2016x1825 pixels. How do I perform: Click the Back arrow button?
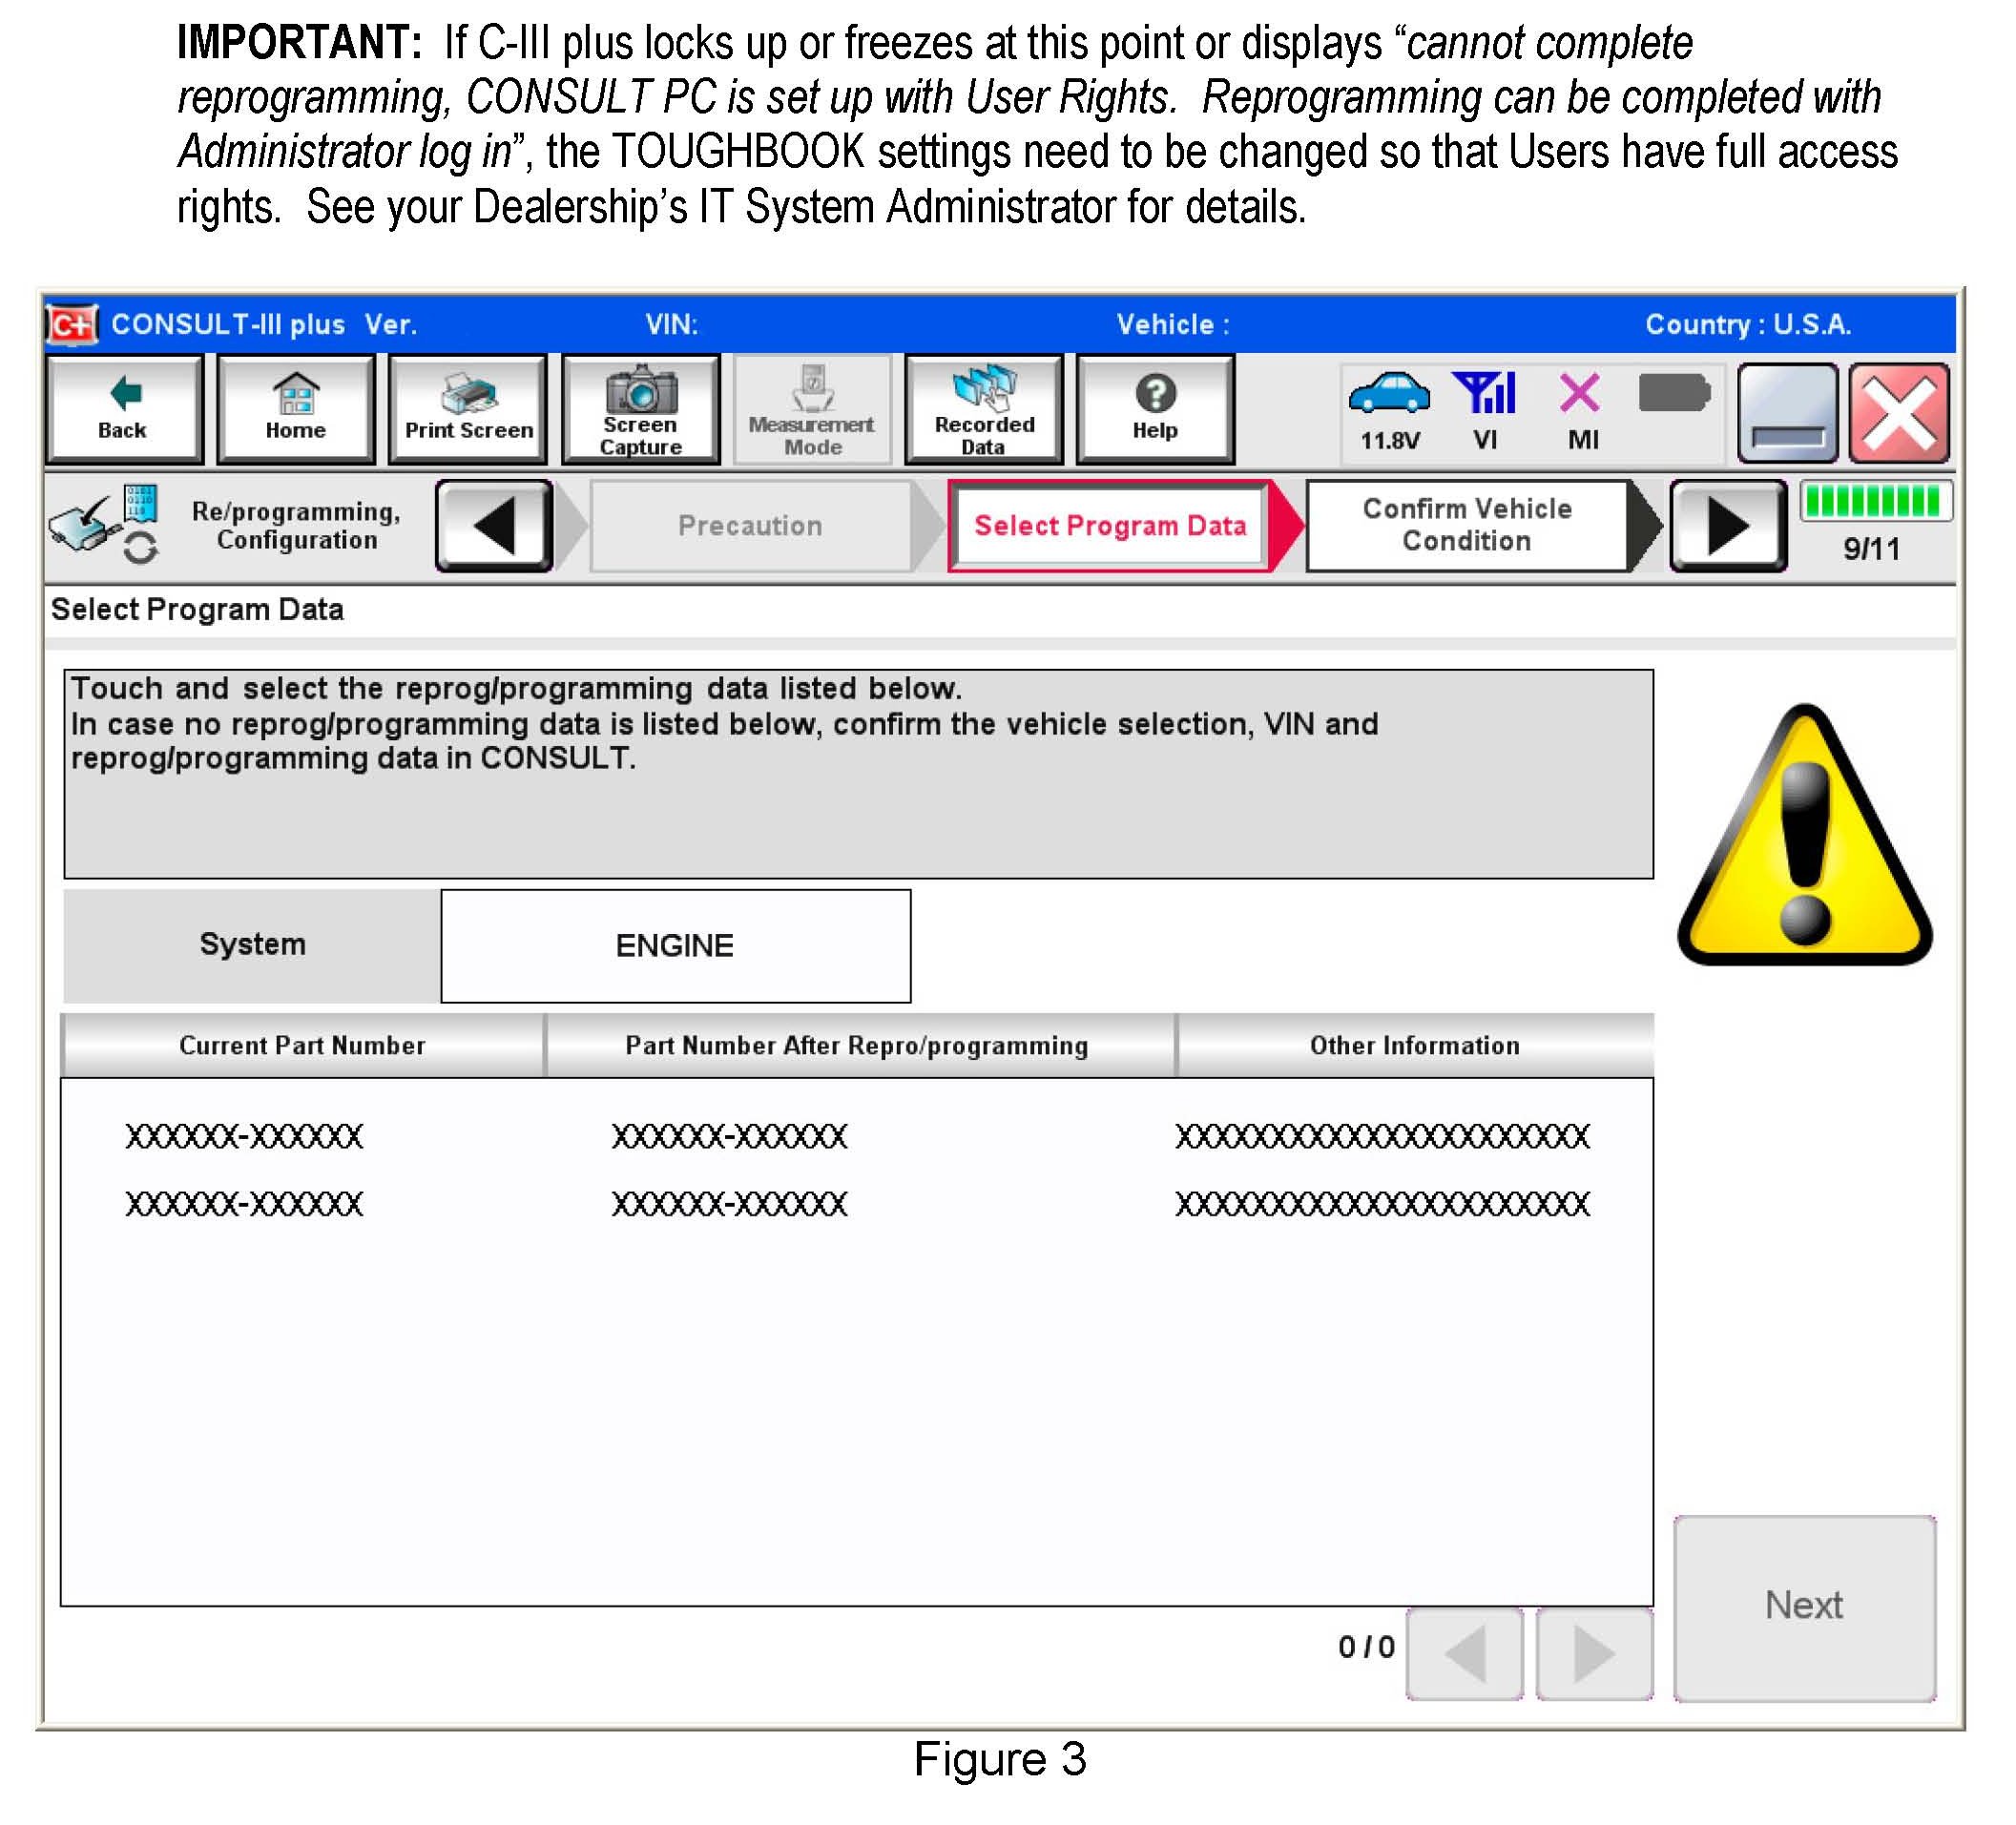(124, 409)
